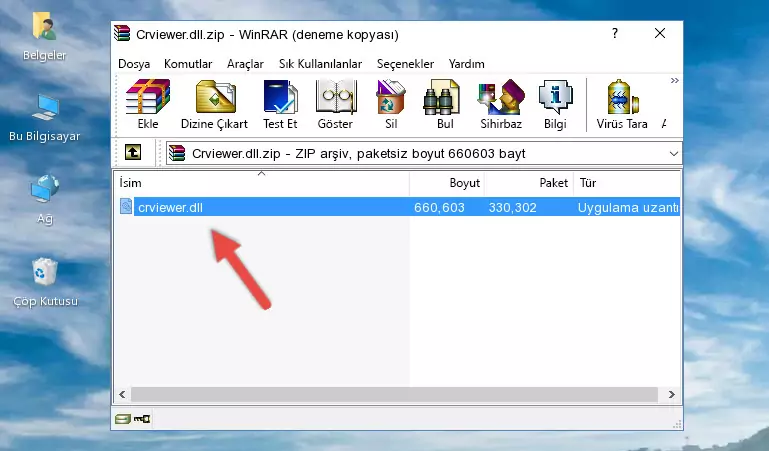
Task: Click the archive icon in address bar
Action: tap(177, 153)
